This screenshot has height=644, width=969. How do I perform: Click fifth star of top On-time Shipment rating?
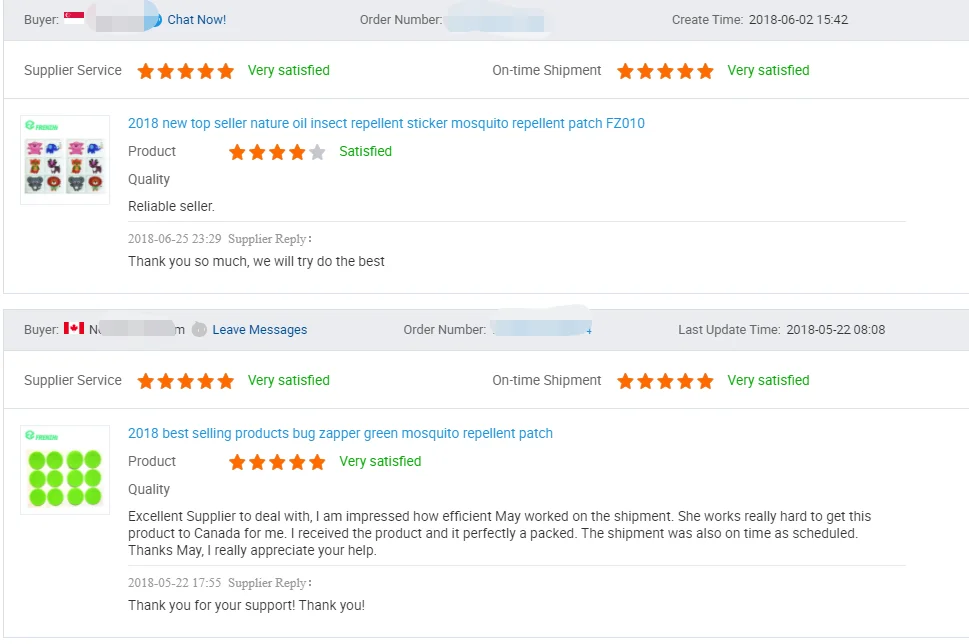point(705,71)
